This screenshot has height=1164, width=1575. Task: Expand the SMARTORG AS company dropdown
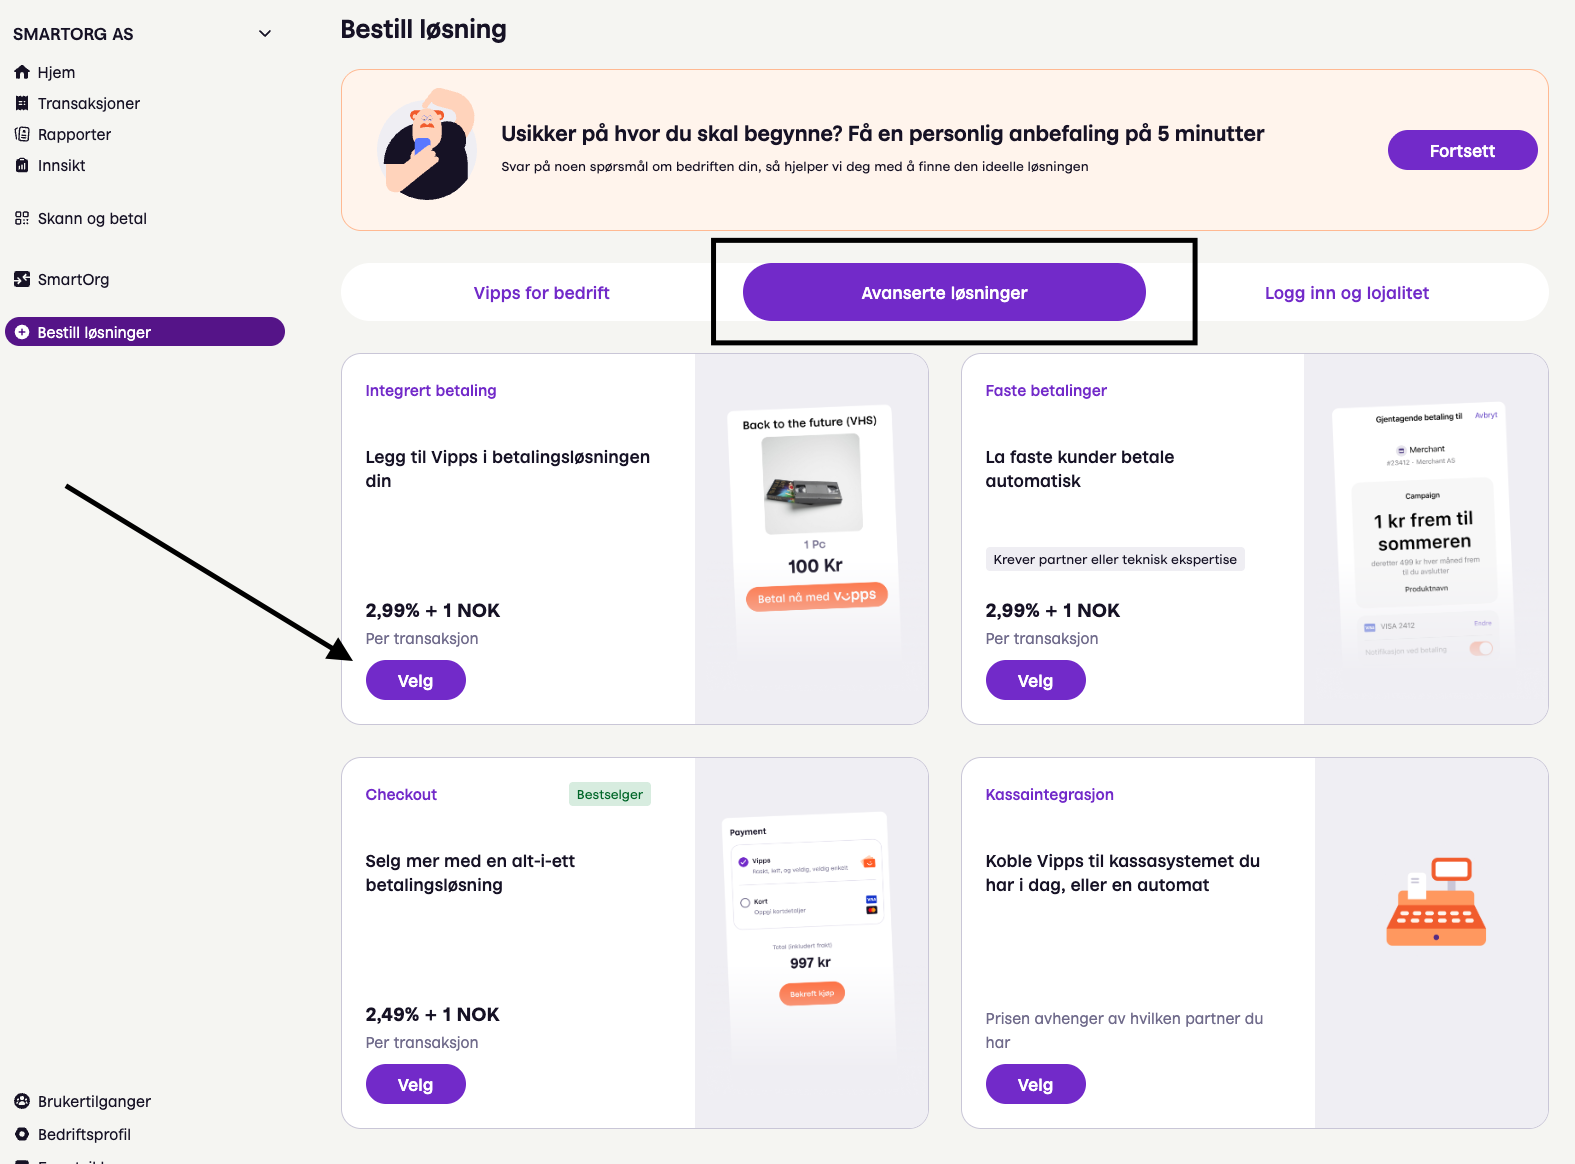pyautogui.click(x=265, y=33)
